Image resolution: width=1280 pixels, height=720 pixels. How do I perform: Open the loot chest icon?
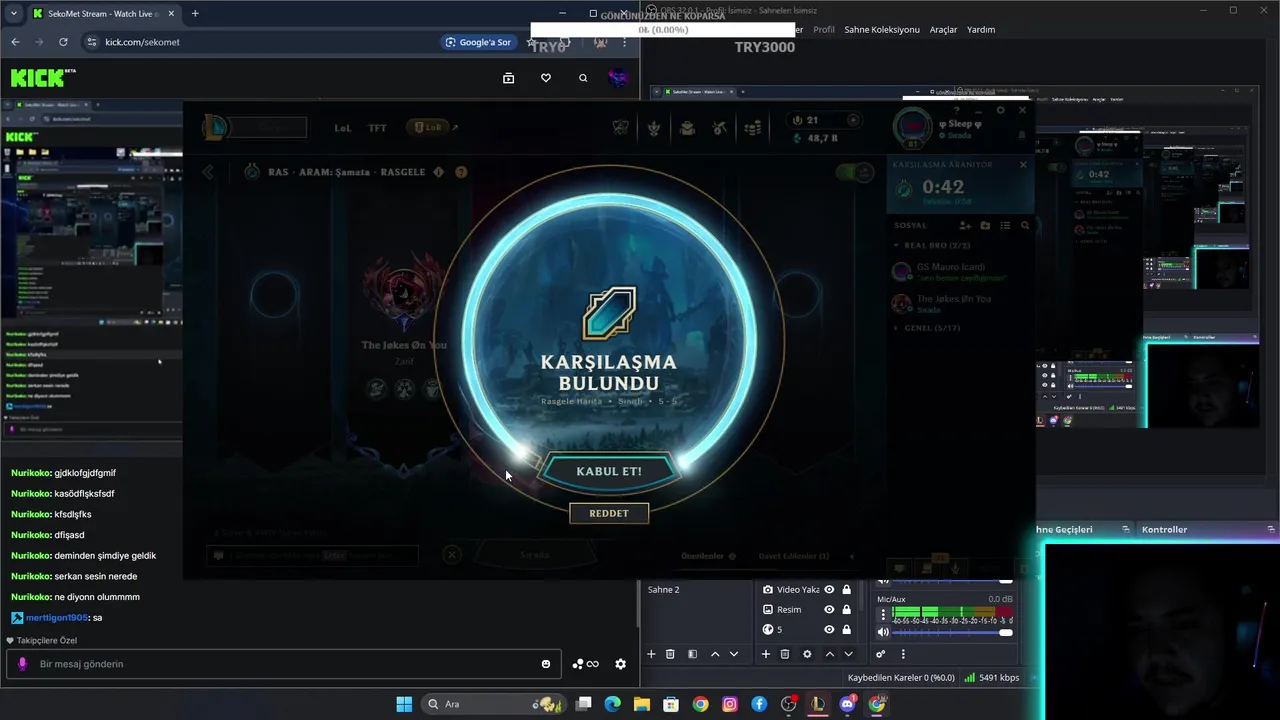point(687,127)
